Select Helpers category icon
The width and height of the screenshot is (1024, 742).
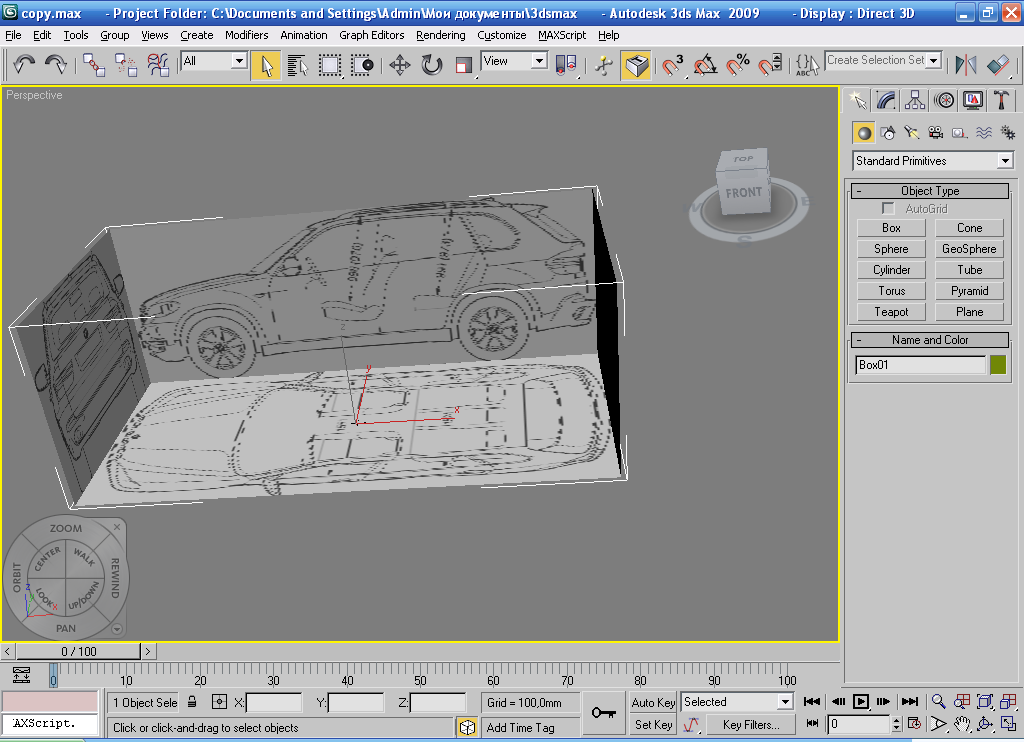pyautogui.click(x=959, y=133)
